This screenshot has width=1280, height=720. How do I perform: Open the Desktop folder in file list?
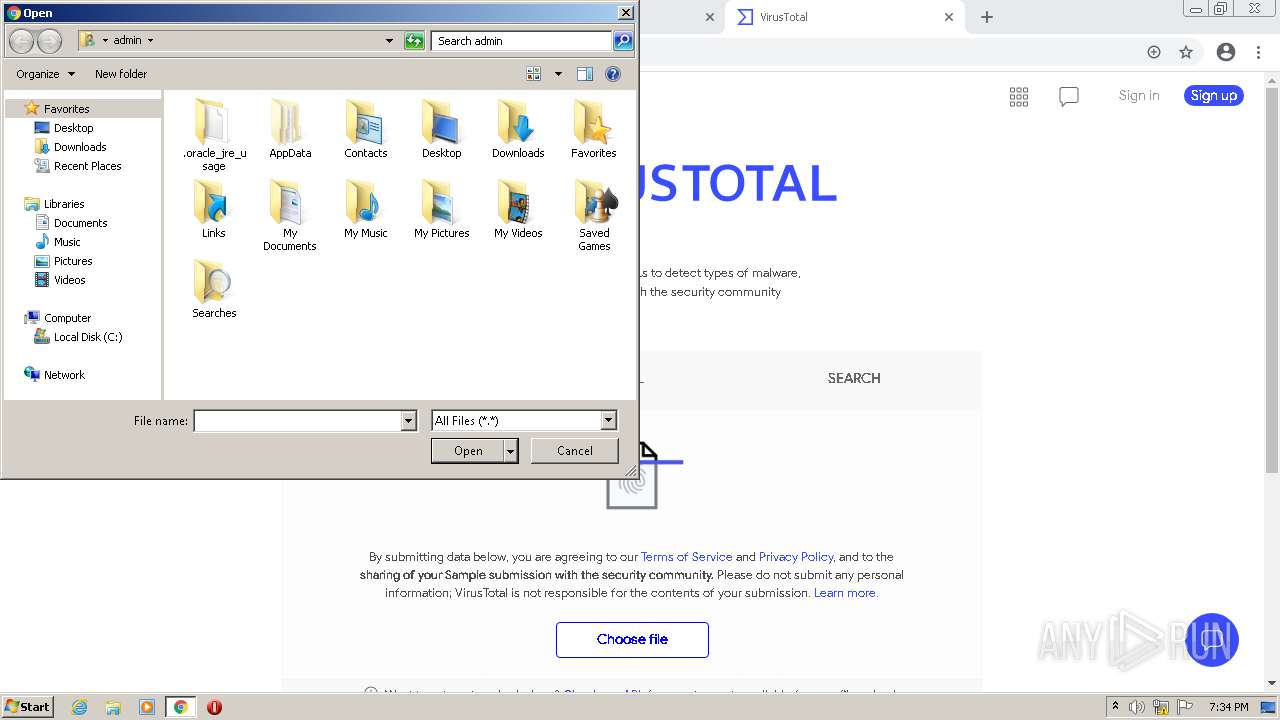pos(441,128)
